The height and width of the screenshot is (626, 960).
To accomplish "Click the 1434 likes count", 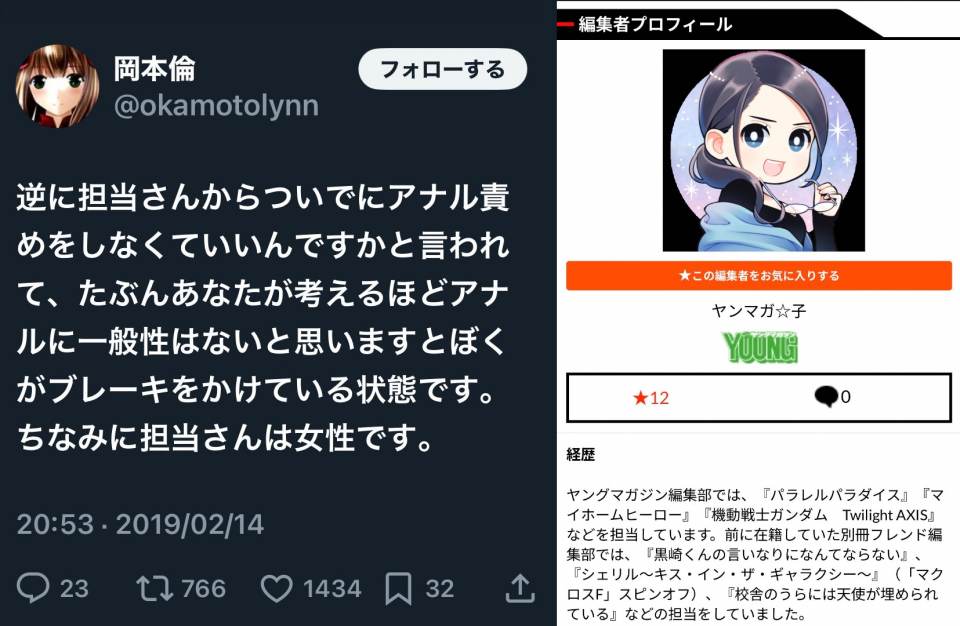I will [x=332, y=589].
